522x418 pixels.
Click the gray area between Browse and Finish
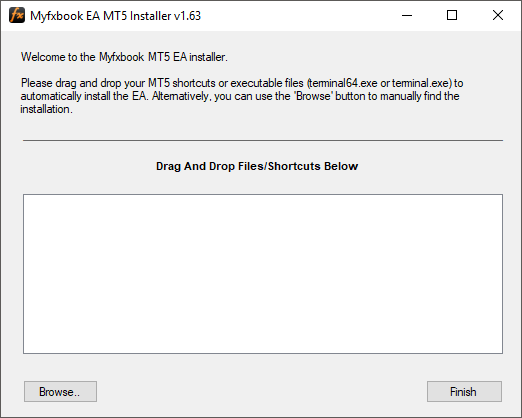tap(262, 392)
